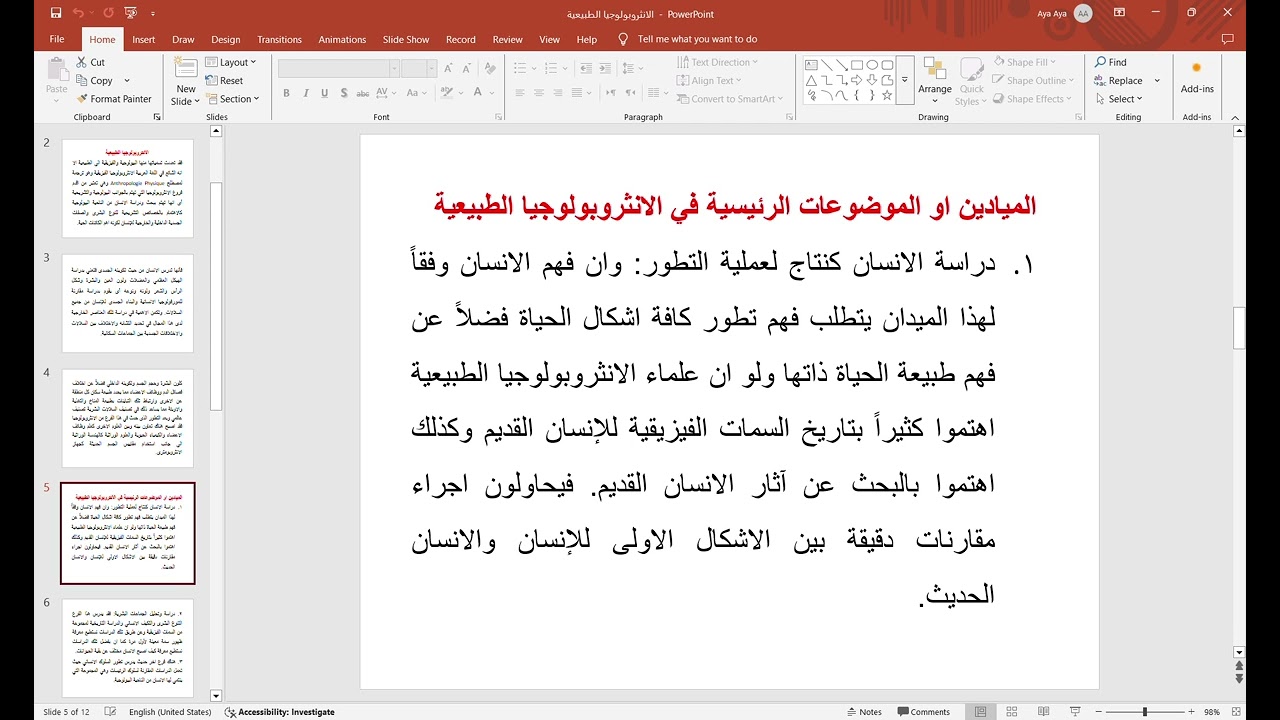The image size is (1280, 720).
Task: Select the Isosceles Triangle shape
Action: point(812,80)
